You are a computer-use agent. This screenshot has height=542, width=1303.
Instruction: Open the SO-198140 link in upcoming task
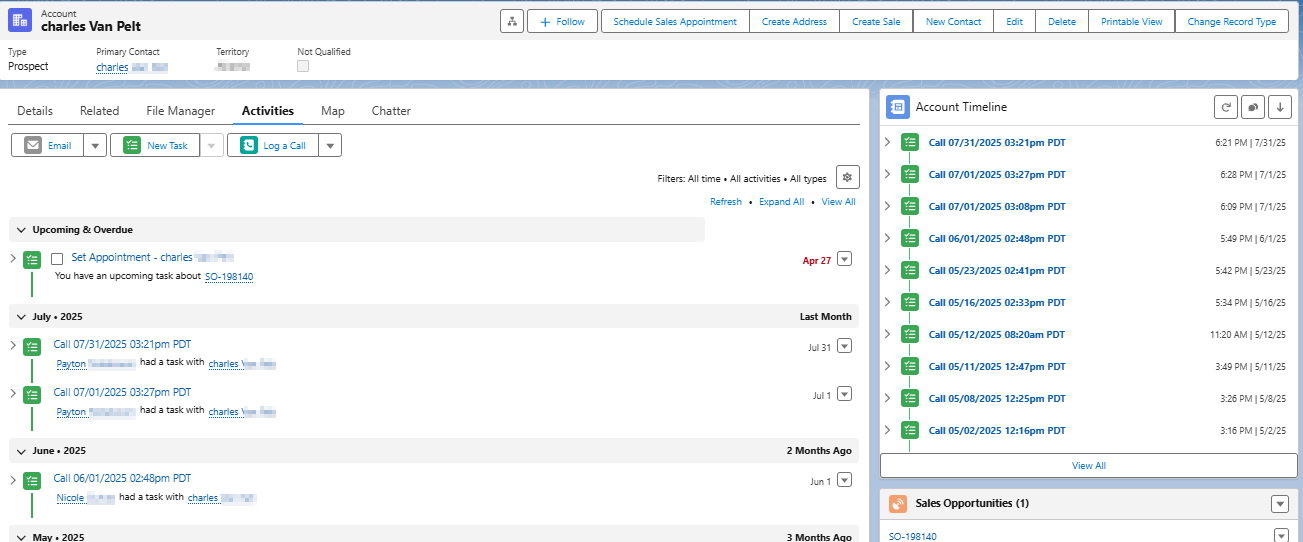(x=229, y=277)
